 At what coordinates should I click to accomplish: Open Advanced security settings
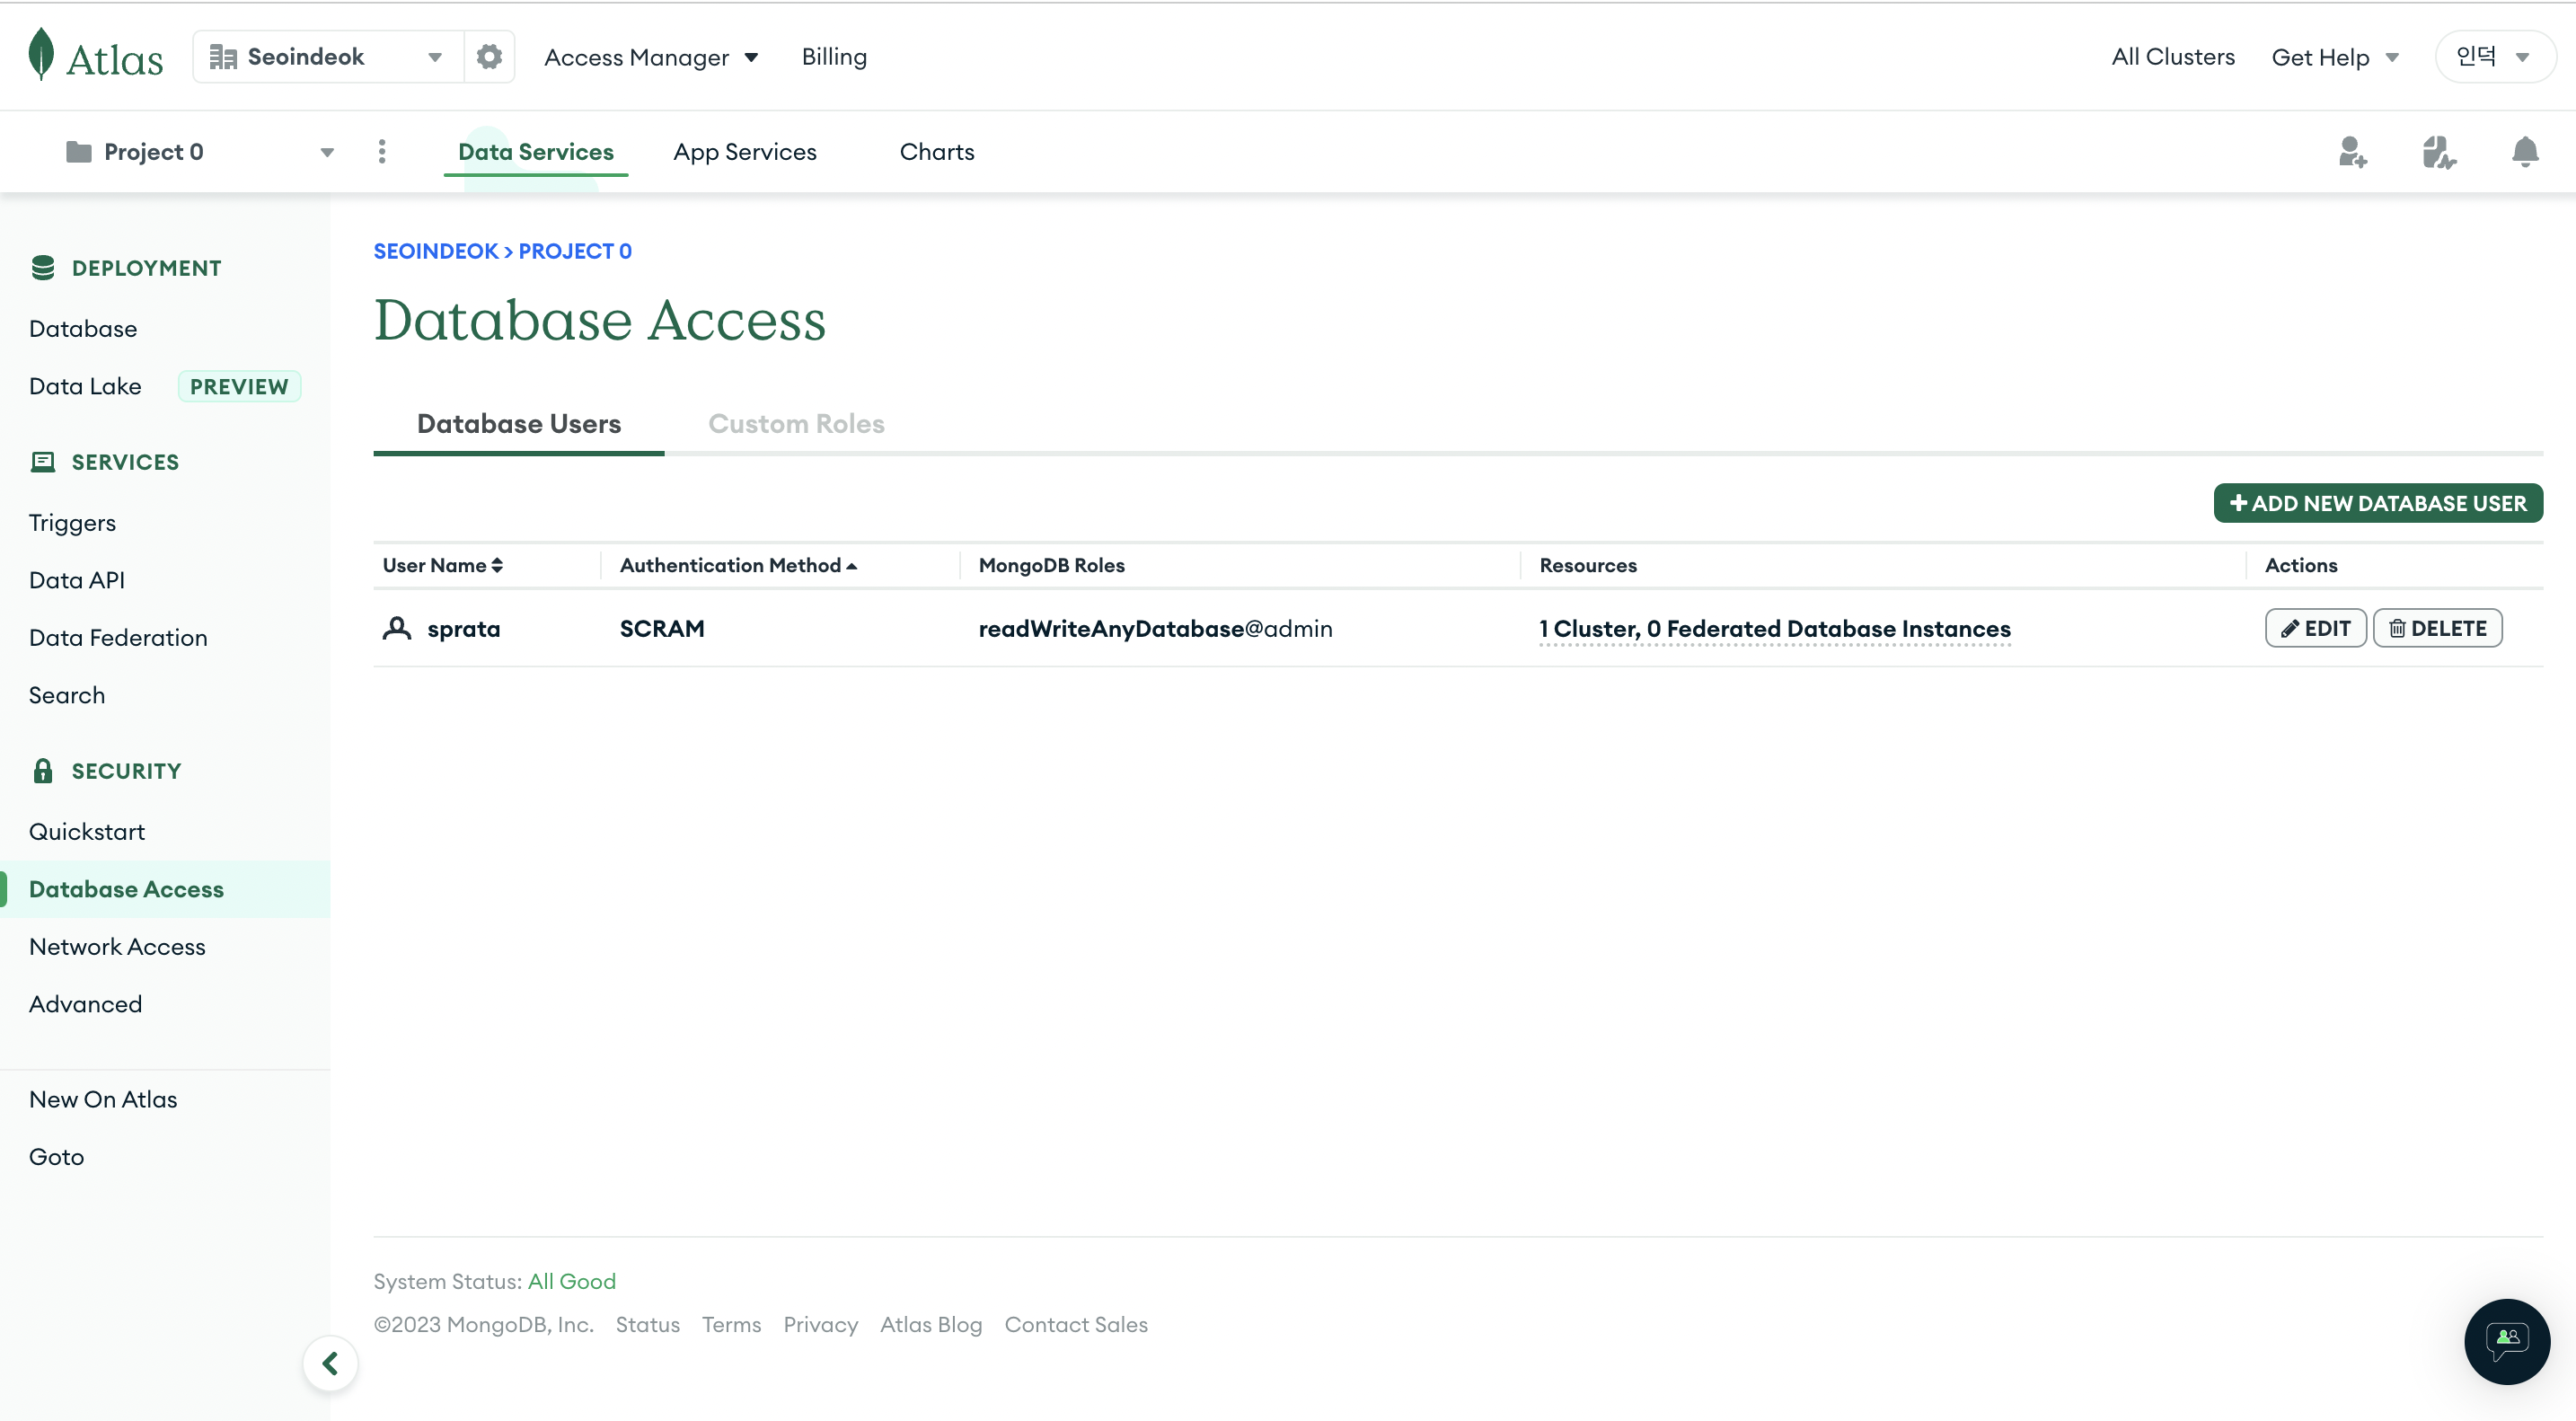tap(85, 1004)
